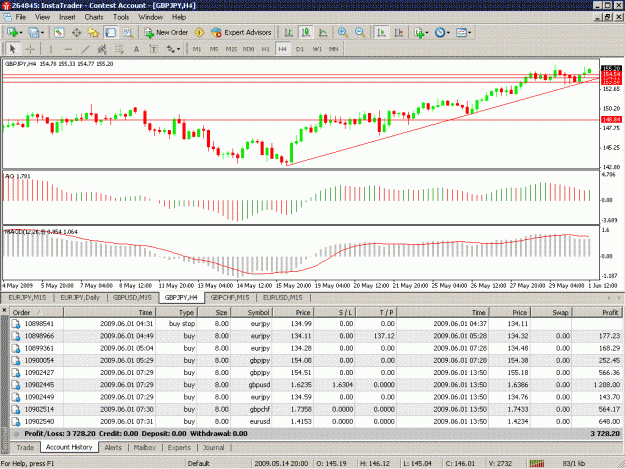Image resolution: width=625 pixels, height=469 pixels.
Task: Toggle chart Auto Scroll icon
Action: (x=381, y=33)
